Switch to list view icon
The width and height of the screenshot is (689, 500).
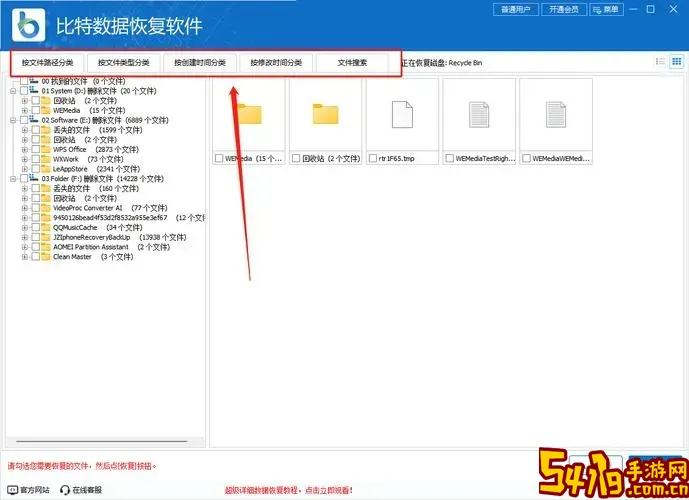pos(660,62)
